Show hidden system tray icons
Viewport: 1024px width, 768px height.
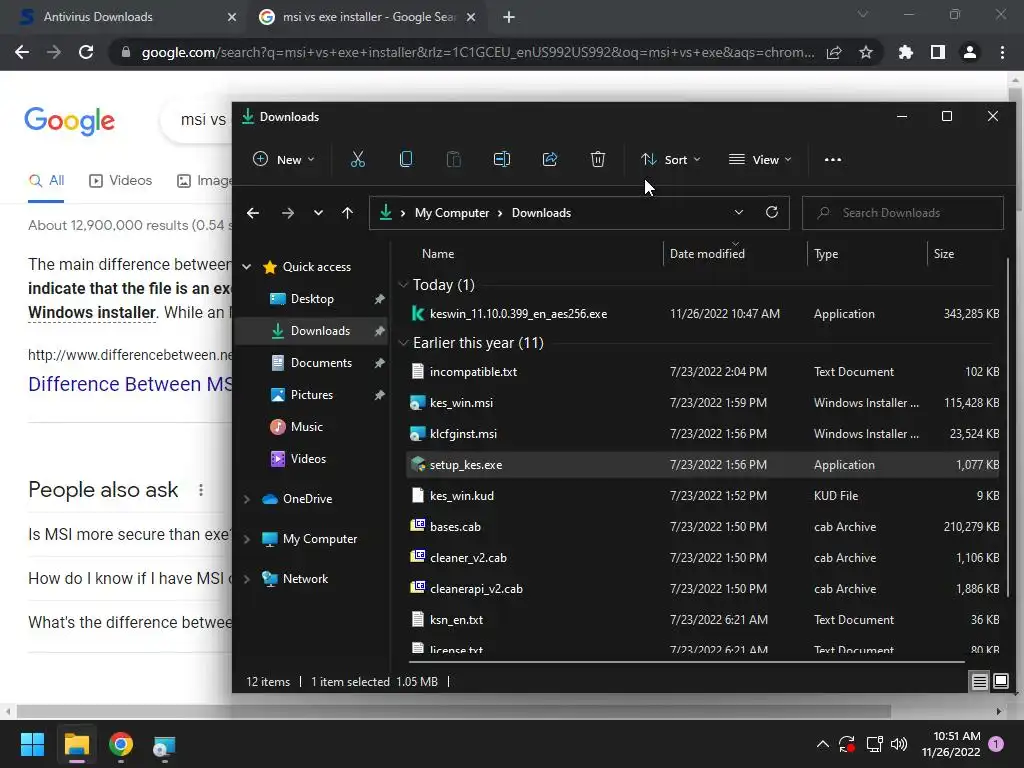823,744
